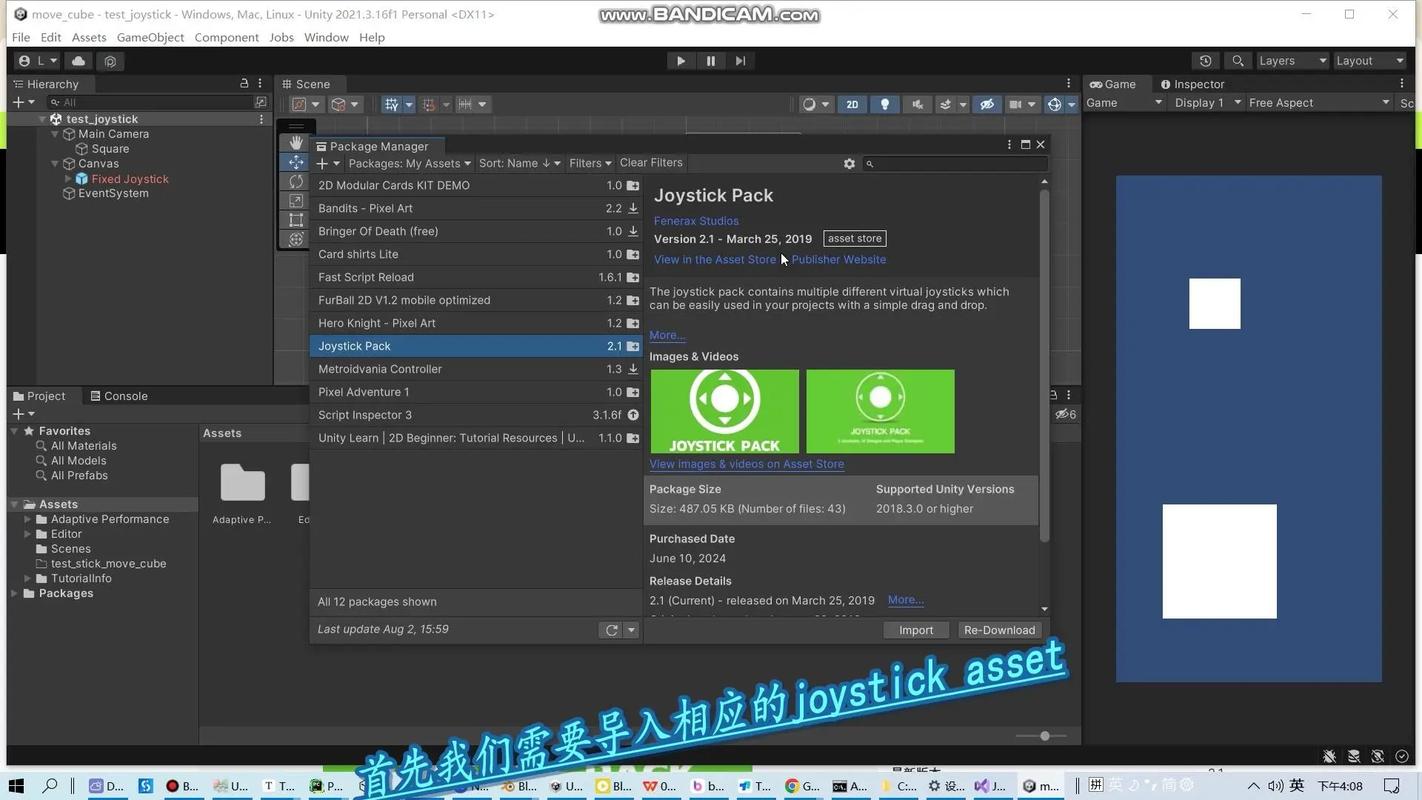Open the global search magnifier icon
The height and width of the screenshot is (800, 1422).
(x=1238, y=61)
